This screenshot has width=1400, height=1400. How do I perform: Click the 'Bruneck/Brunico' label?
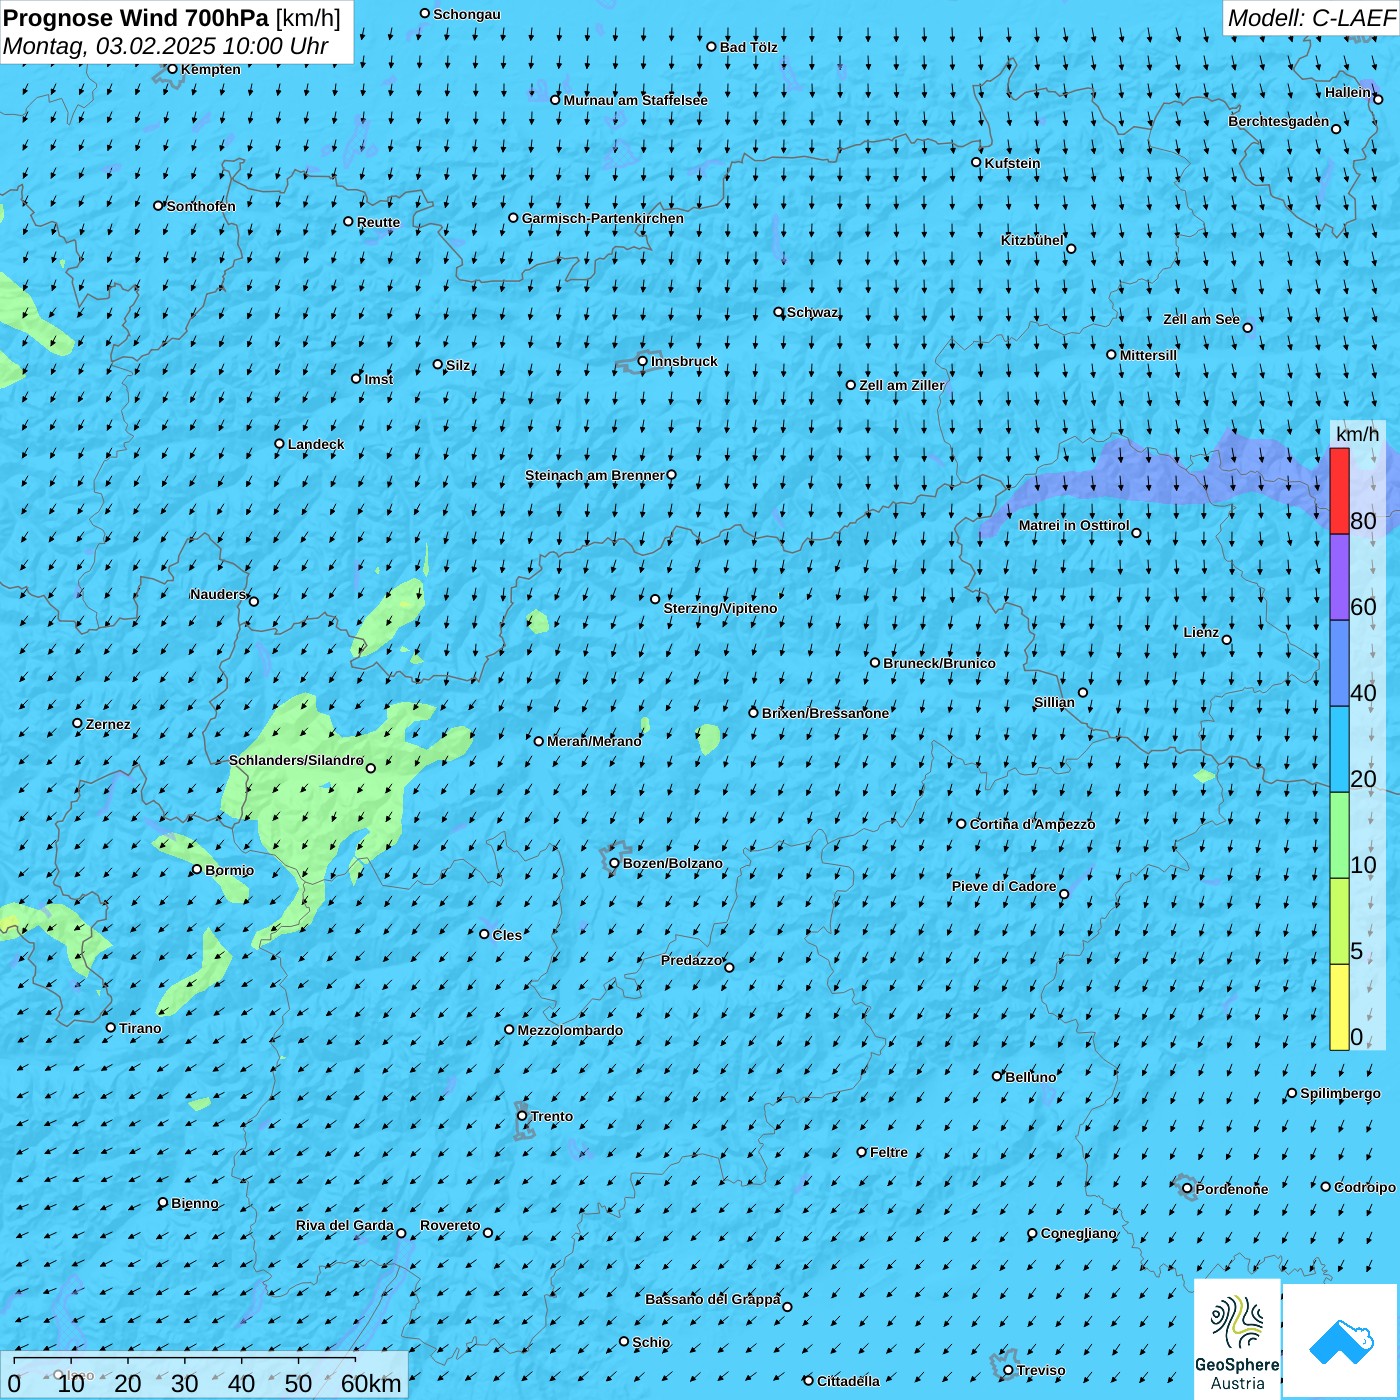pos(939,663)
